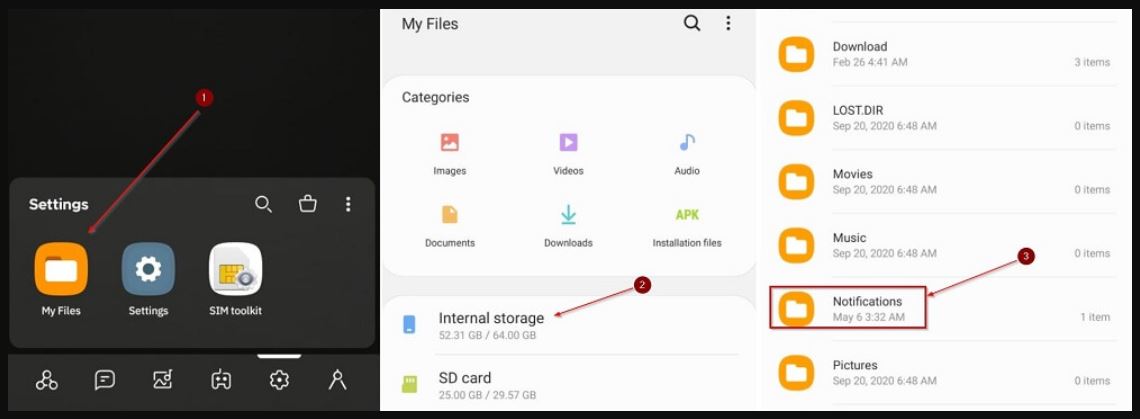Select the chat bubble tab in bottom bar

coord(105,379)
